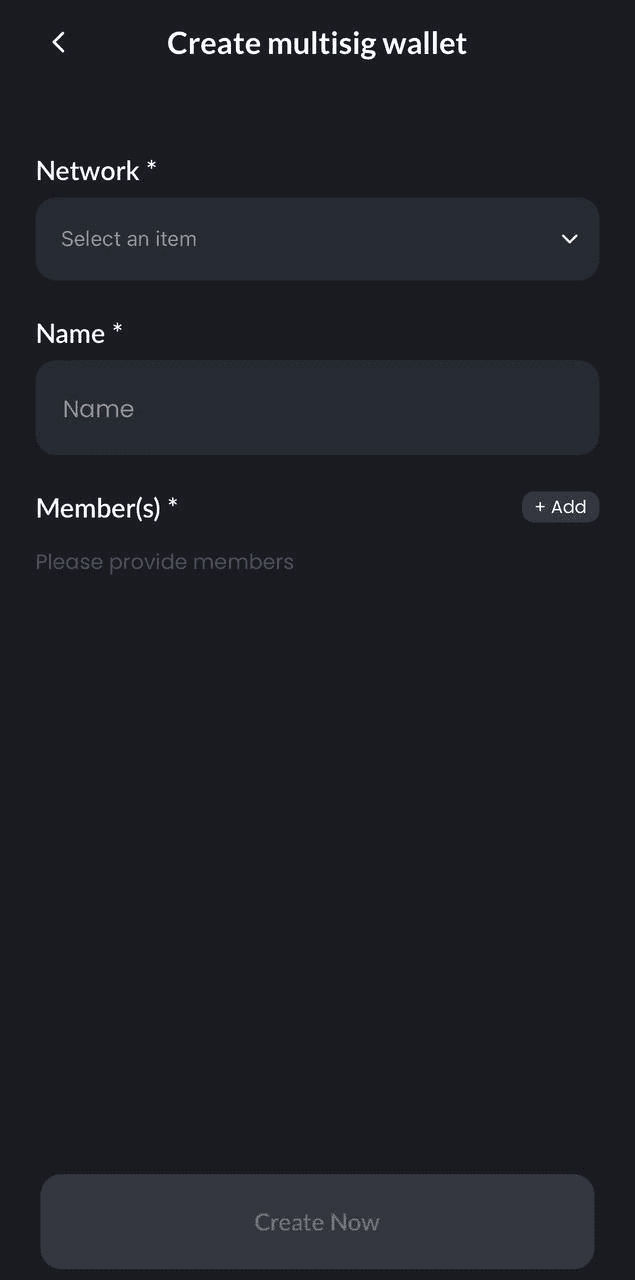Click the required asterisk beside Member(s)

[x=173, y=504]
